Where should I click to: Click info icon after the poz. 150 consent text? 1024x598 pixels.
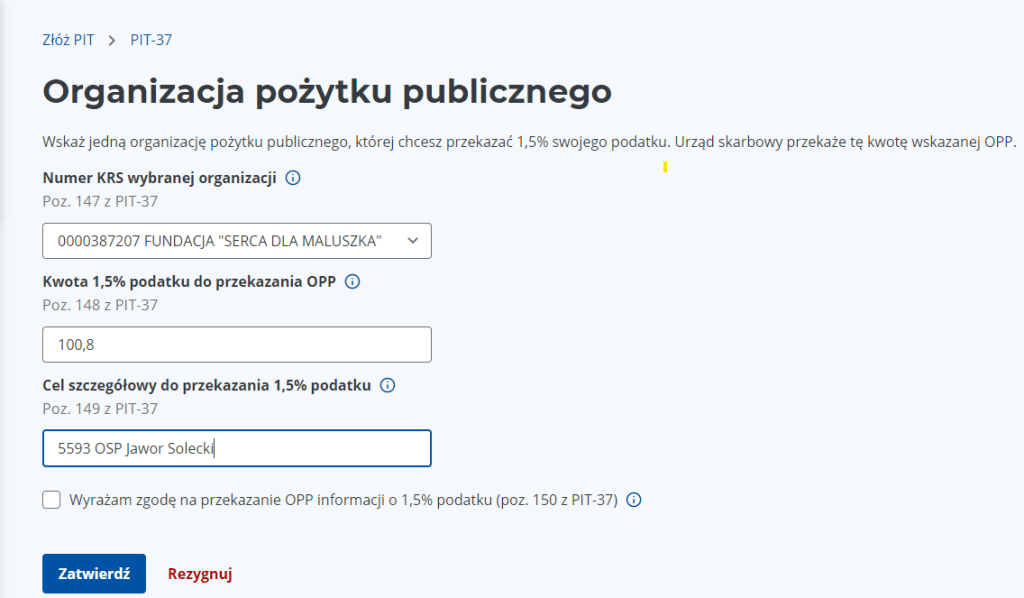tap(633, 500)
